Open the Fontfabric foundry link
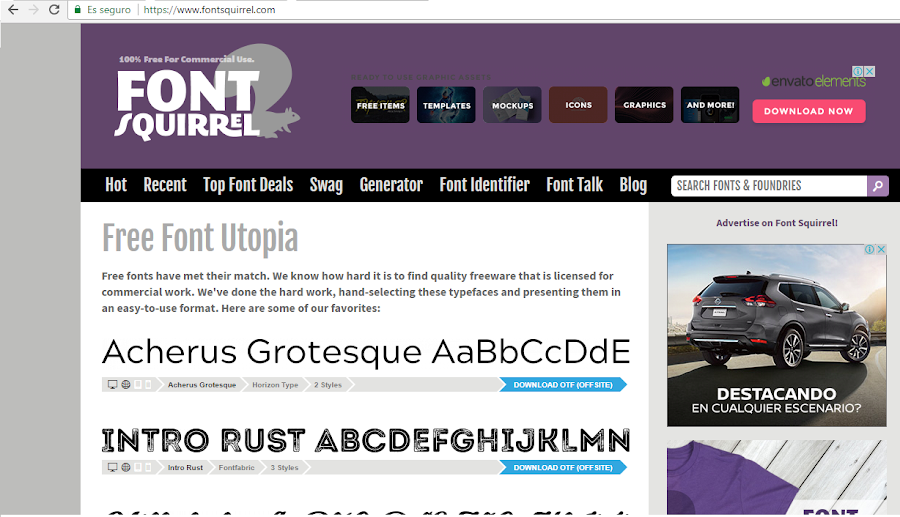This screenshot has width=900, height=517. [x=236, y=468]
